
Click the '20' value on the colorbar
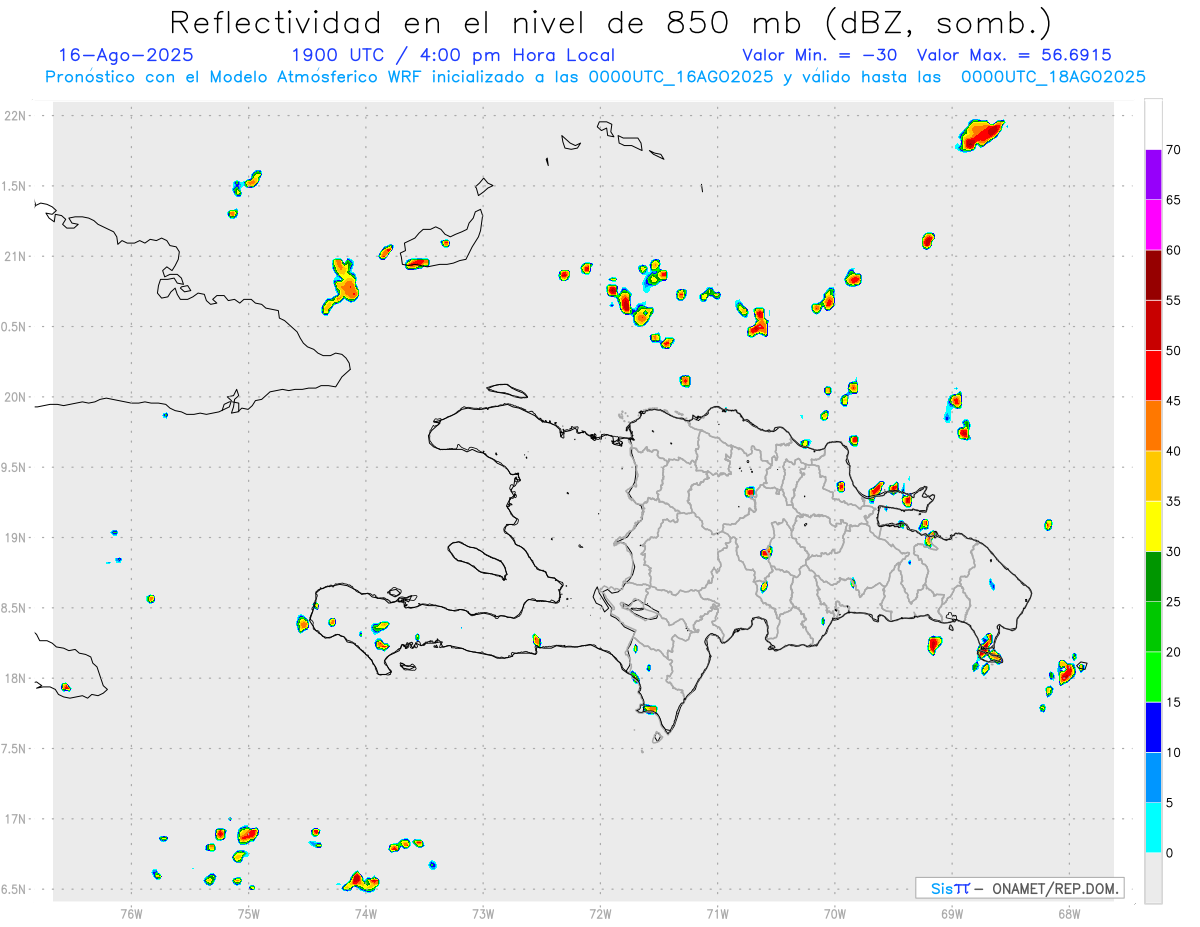pyautogui.click(x=1173, y=652)
